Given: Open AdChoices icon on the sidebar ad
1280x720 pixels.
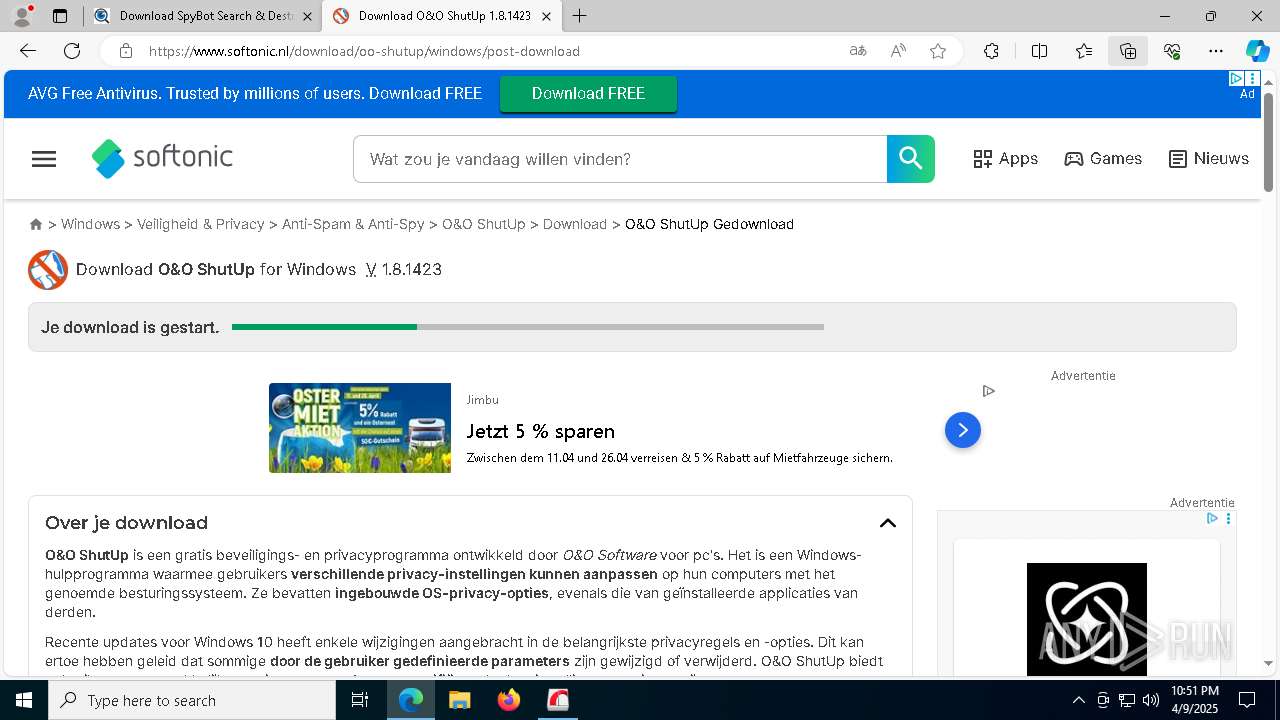Looking at the screenshot, I should (1212, 518).
